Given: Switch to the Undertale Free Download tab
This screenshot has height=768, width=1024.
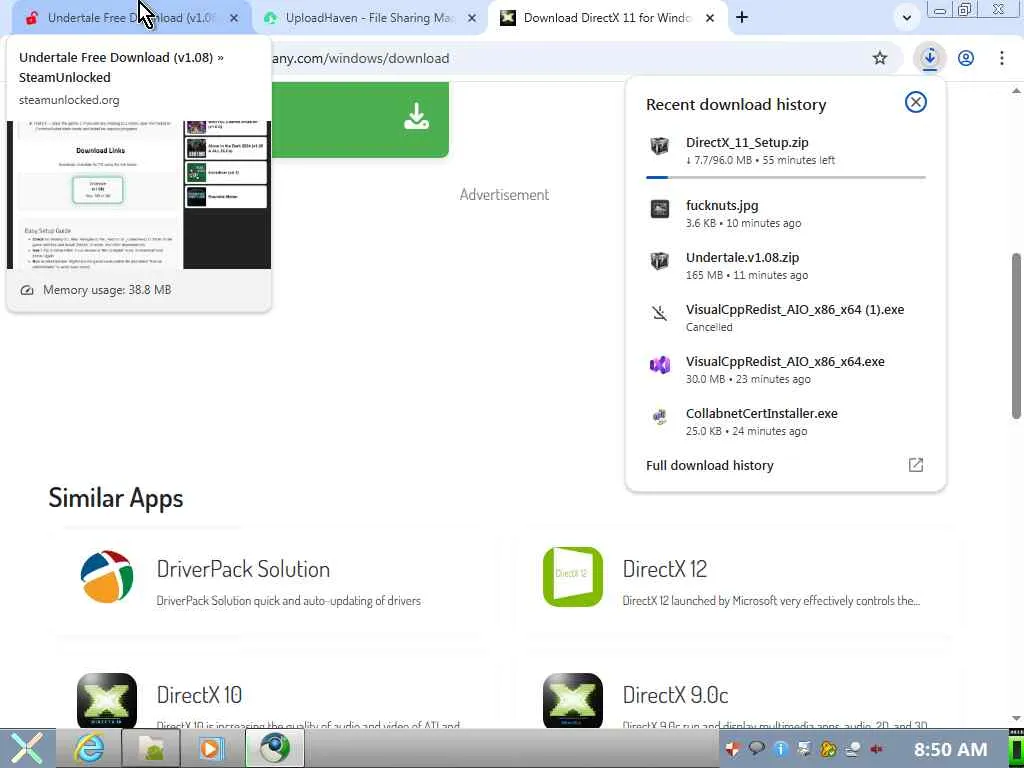Looking at the screenshot, I should click(x=131, y=18).
